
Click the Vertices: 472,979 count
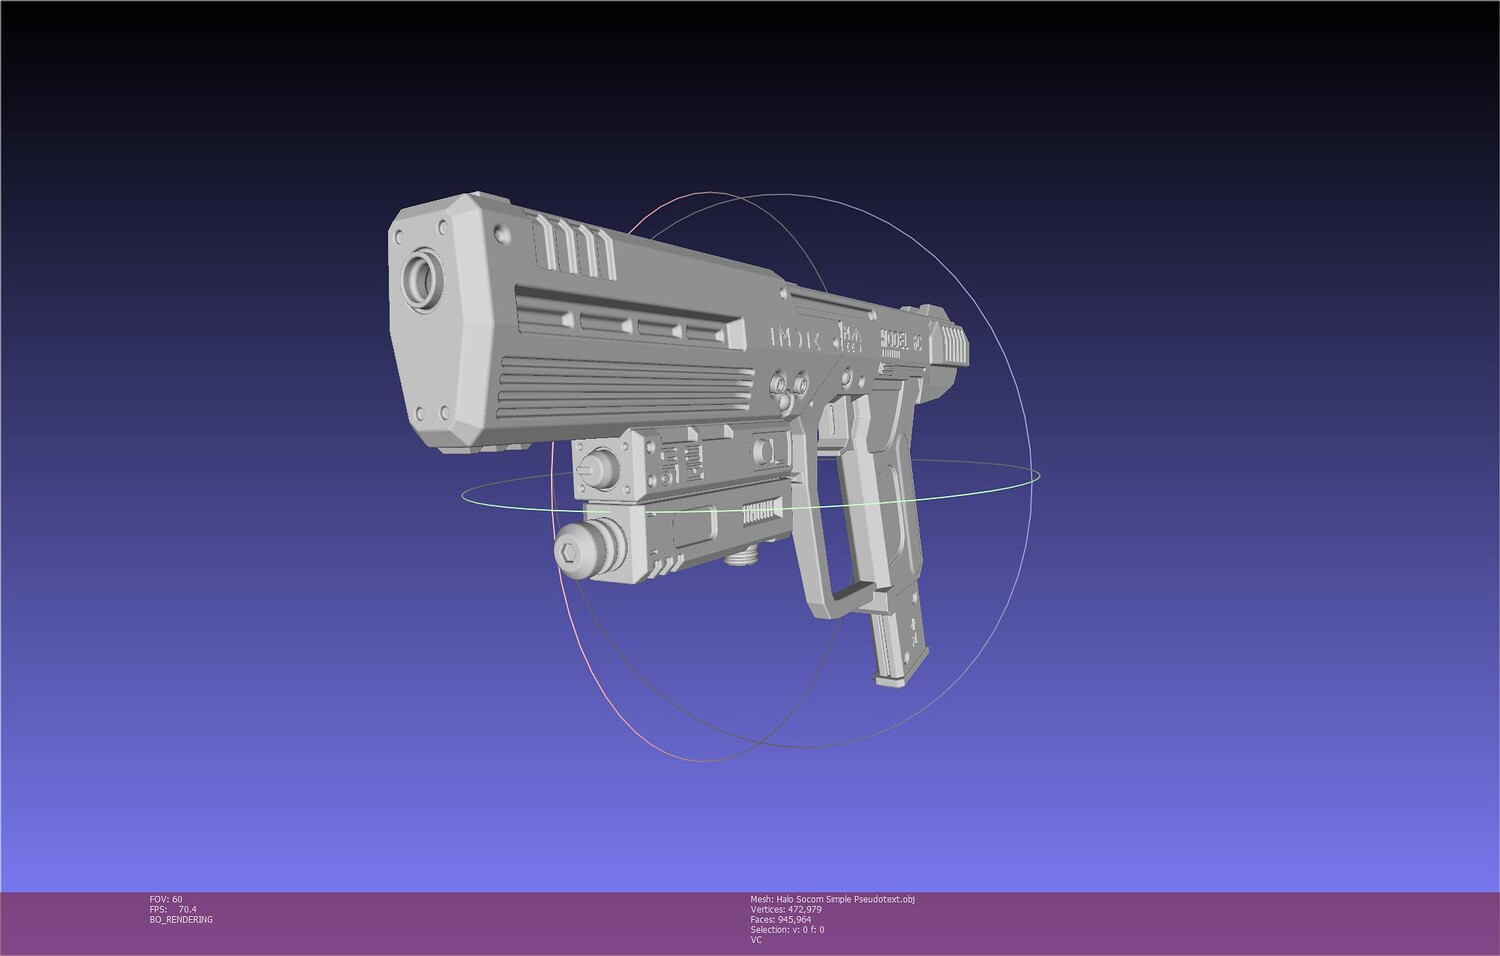(x=786, y=910)
